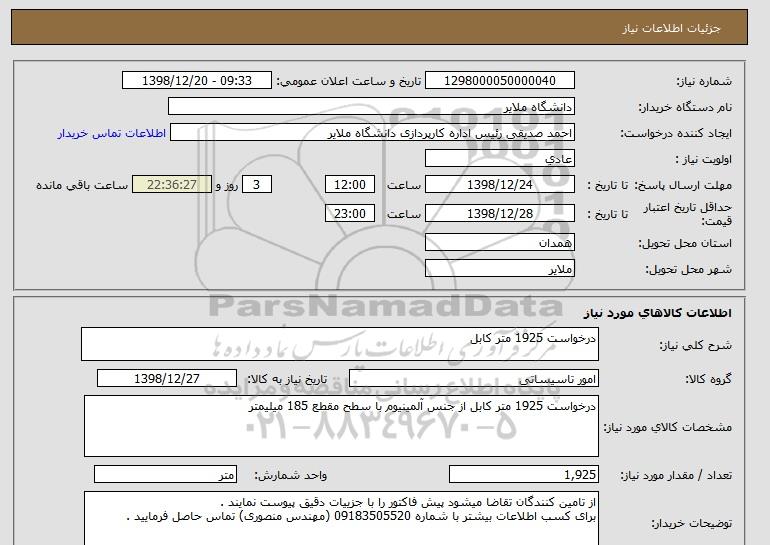The image size is (770, 545).
Task: Click the buyer organization field دانشگاه ملایر
Action: (x=371, y=106)
